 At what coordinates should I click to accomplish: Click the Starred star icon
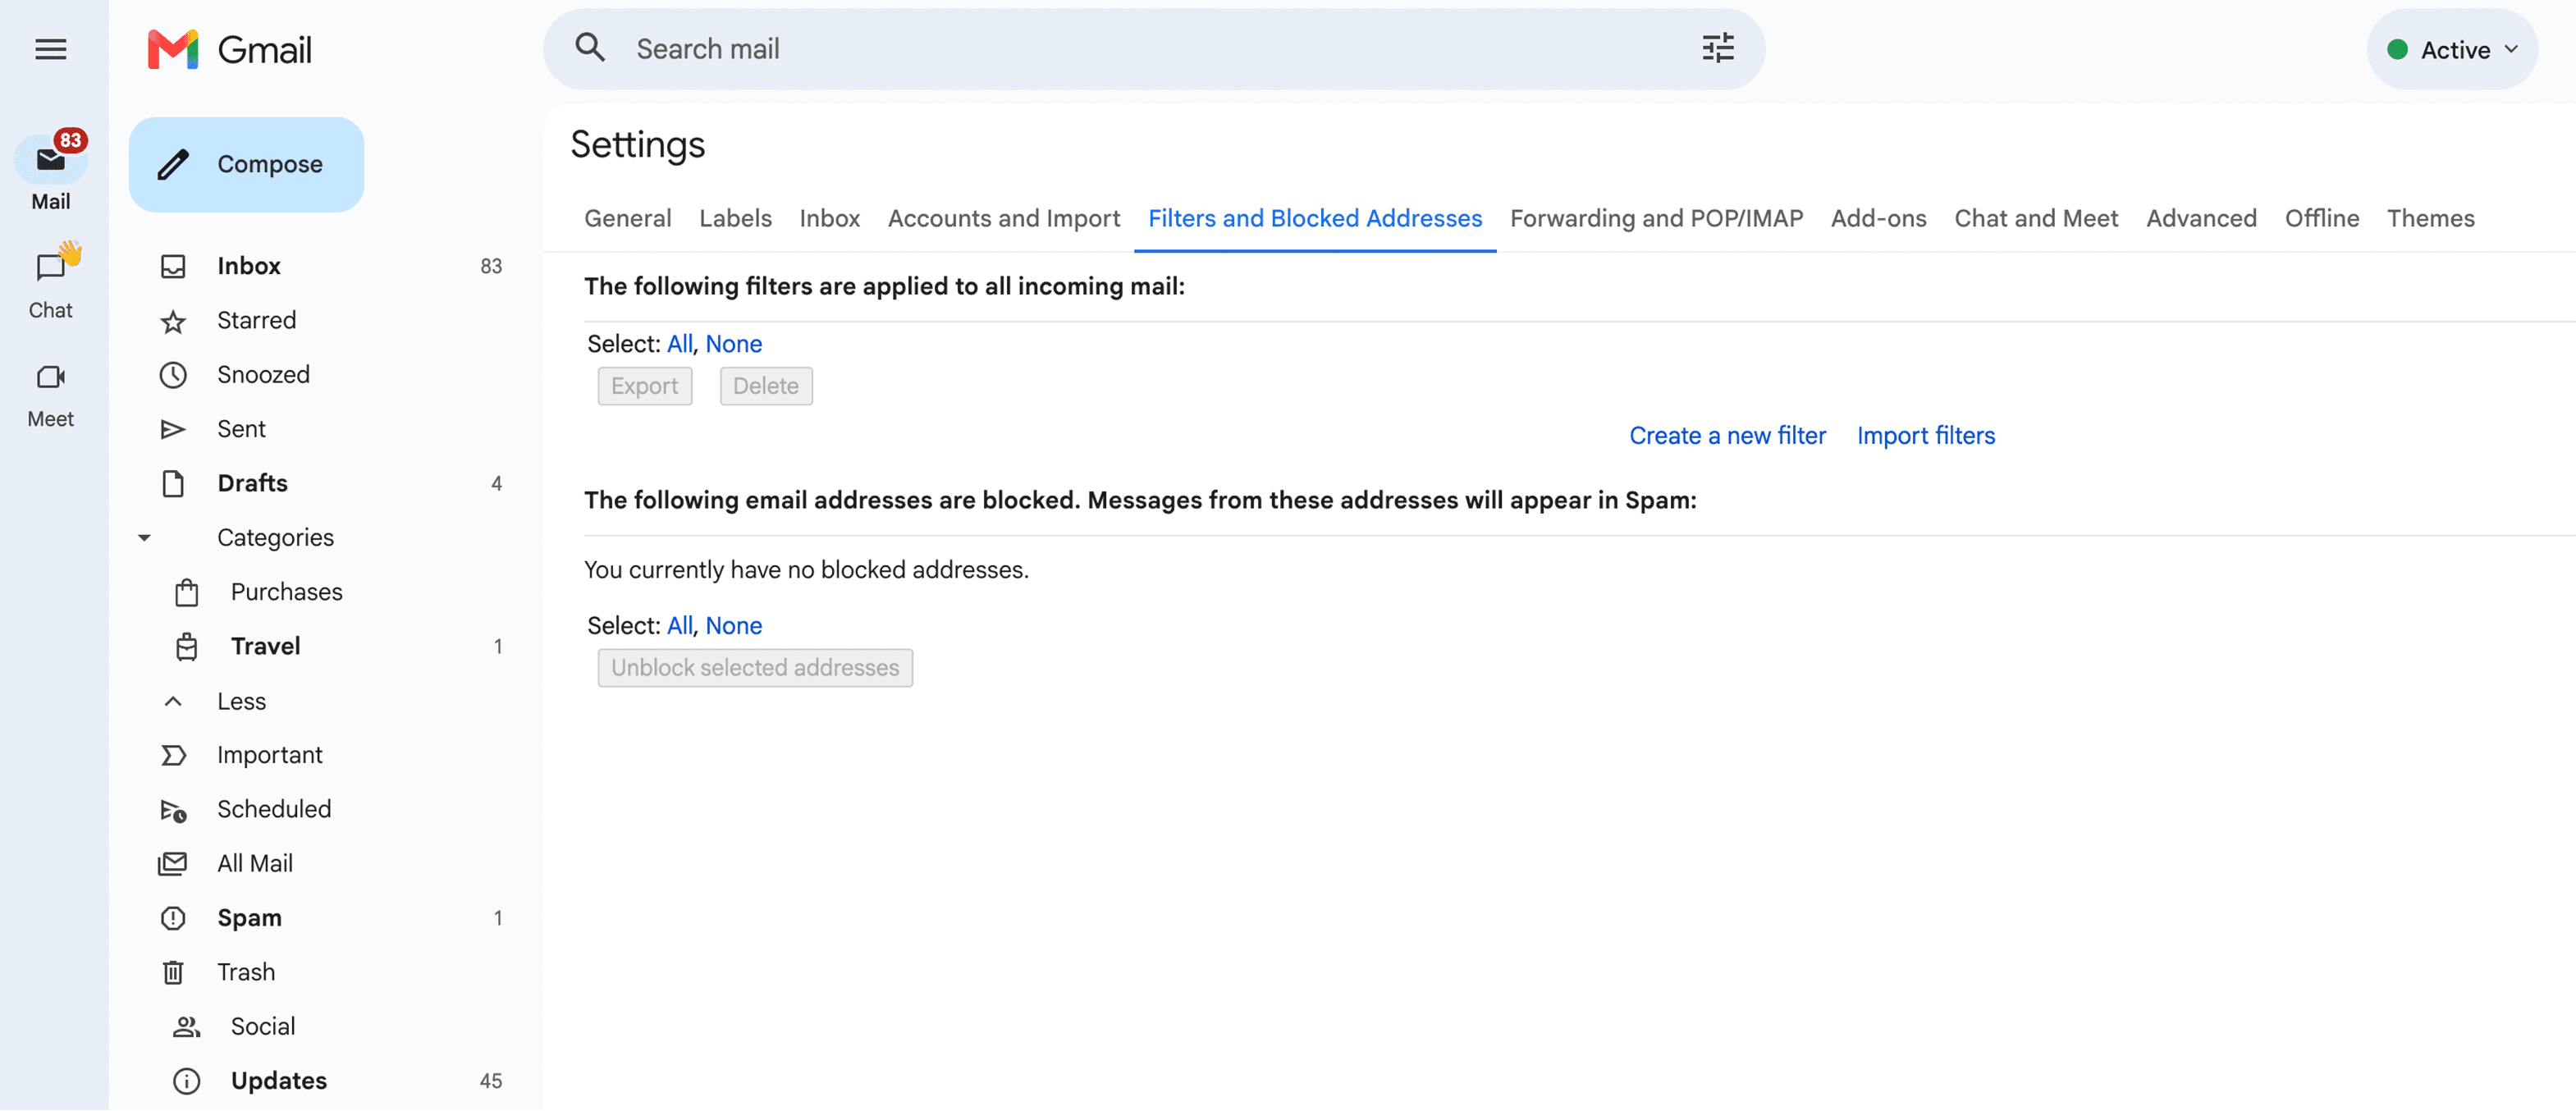173,321
